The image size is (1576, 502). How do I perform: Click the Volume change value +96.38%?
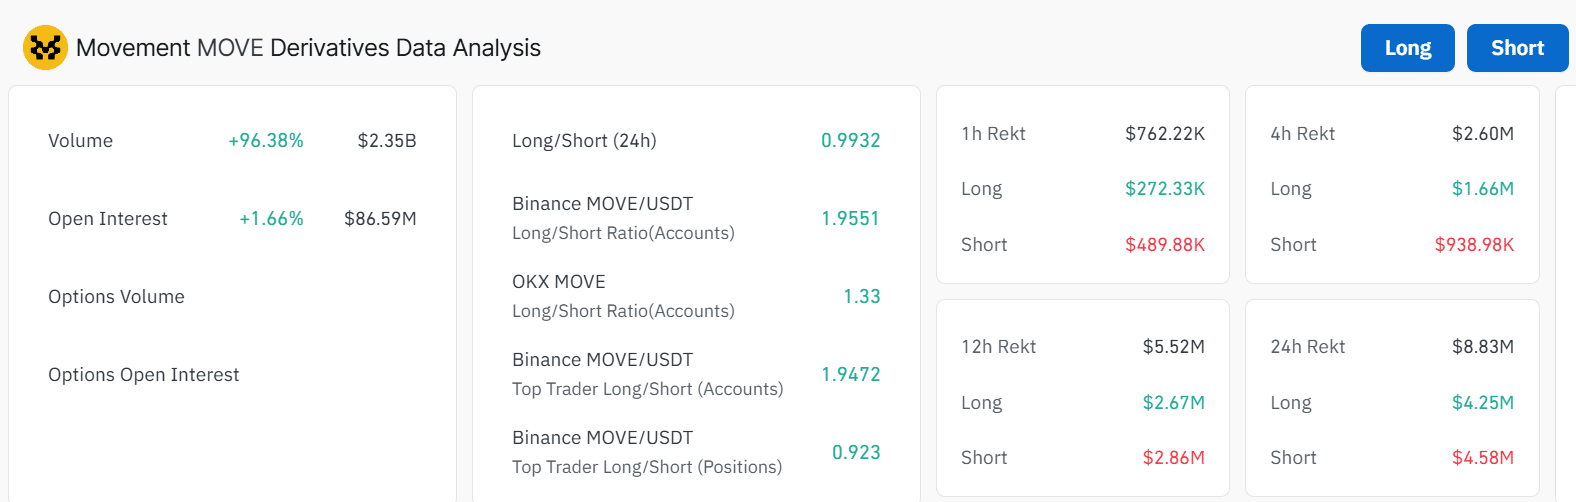(x=266, y=141)
